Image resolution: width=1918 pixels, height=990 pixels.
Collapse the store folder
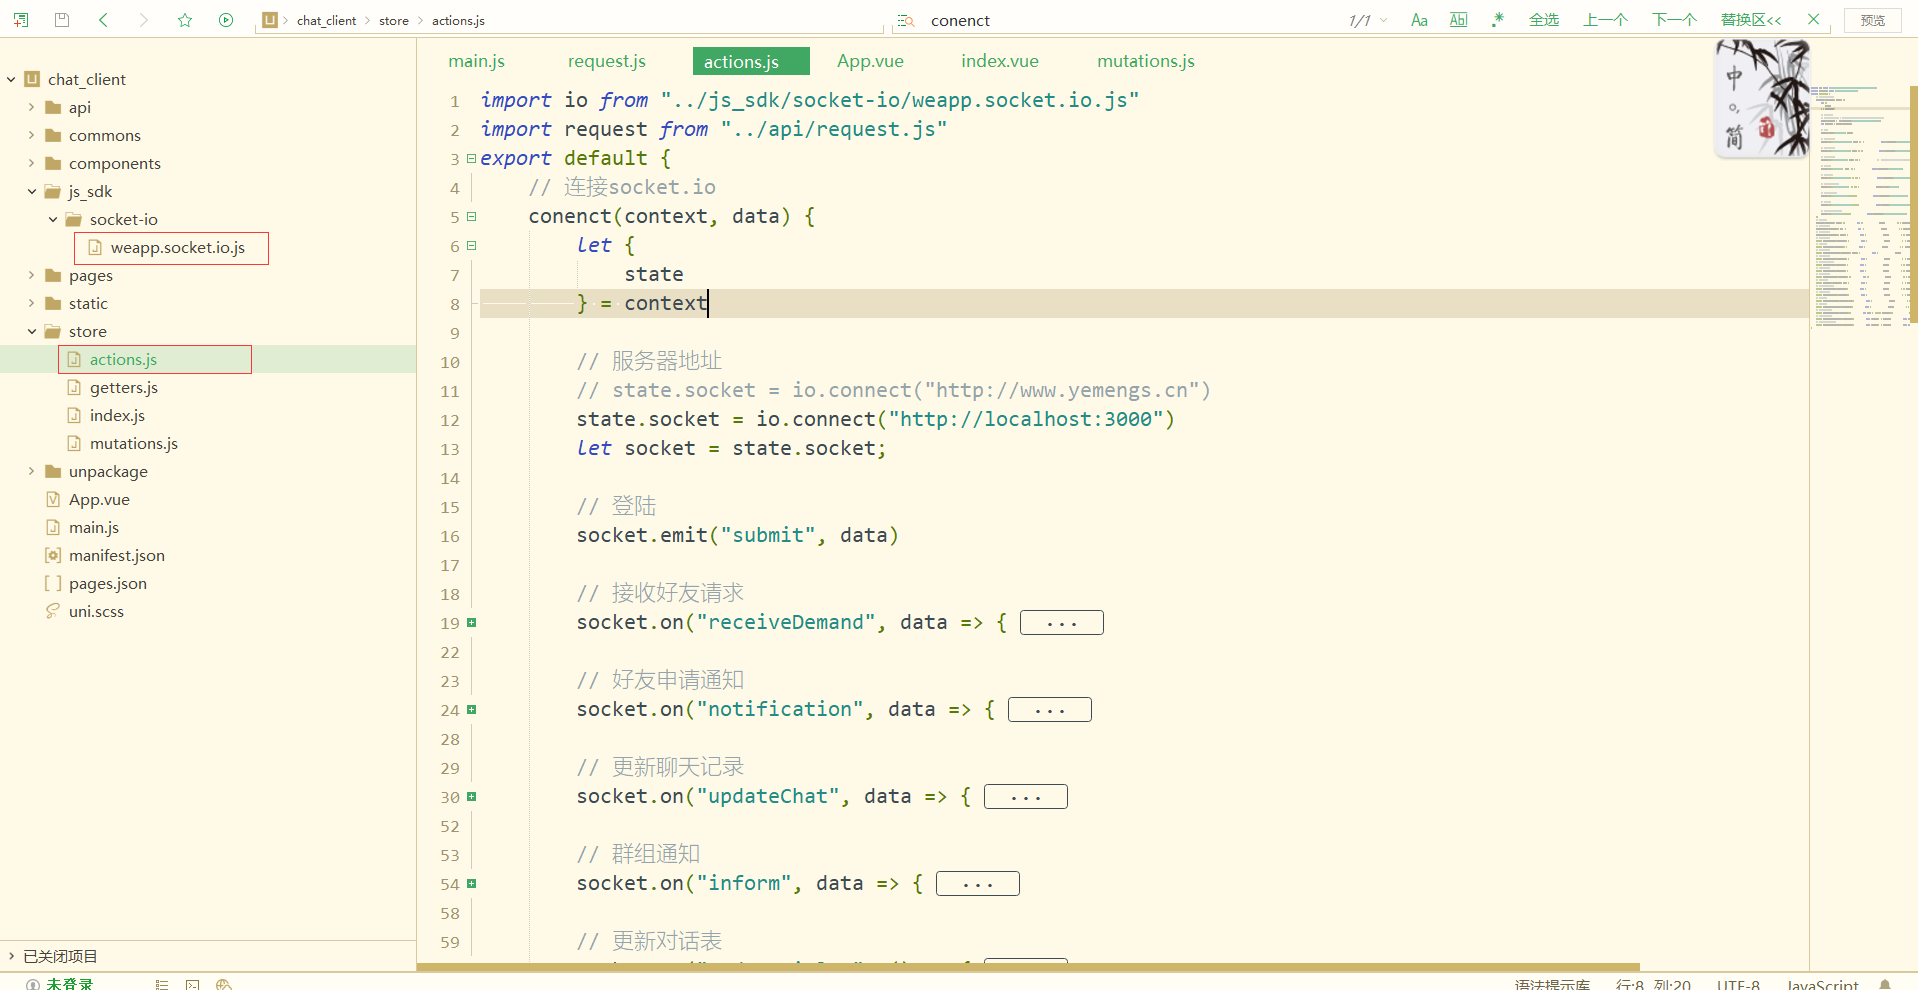click(x=32, y=331)
